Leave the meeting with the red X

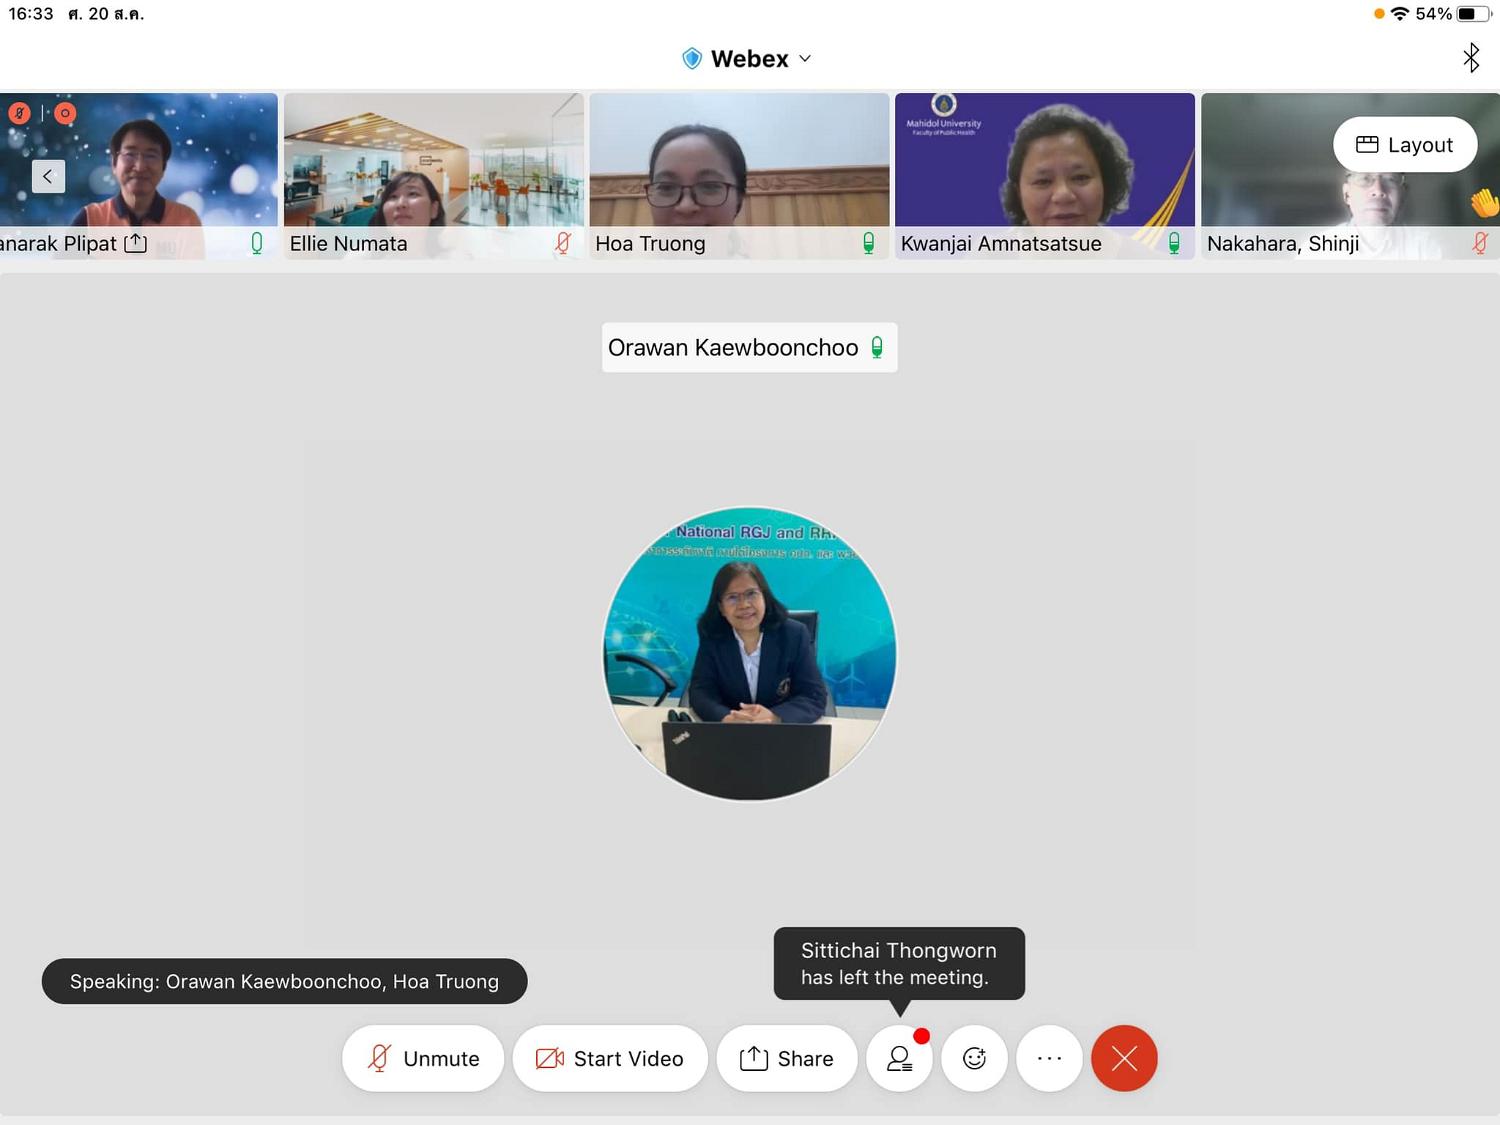[x=1124, y=1058]
